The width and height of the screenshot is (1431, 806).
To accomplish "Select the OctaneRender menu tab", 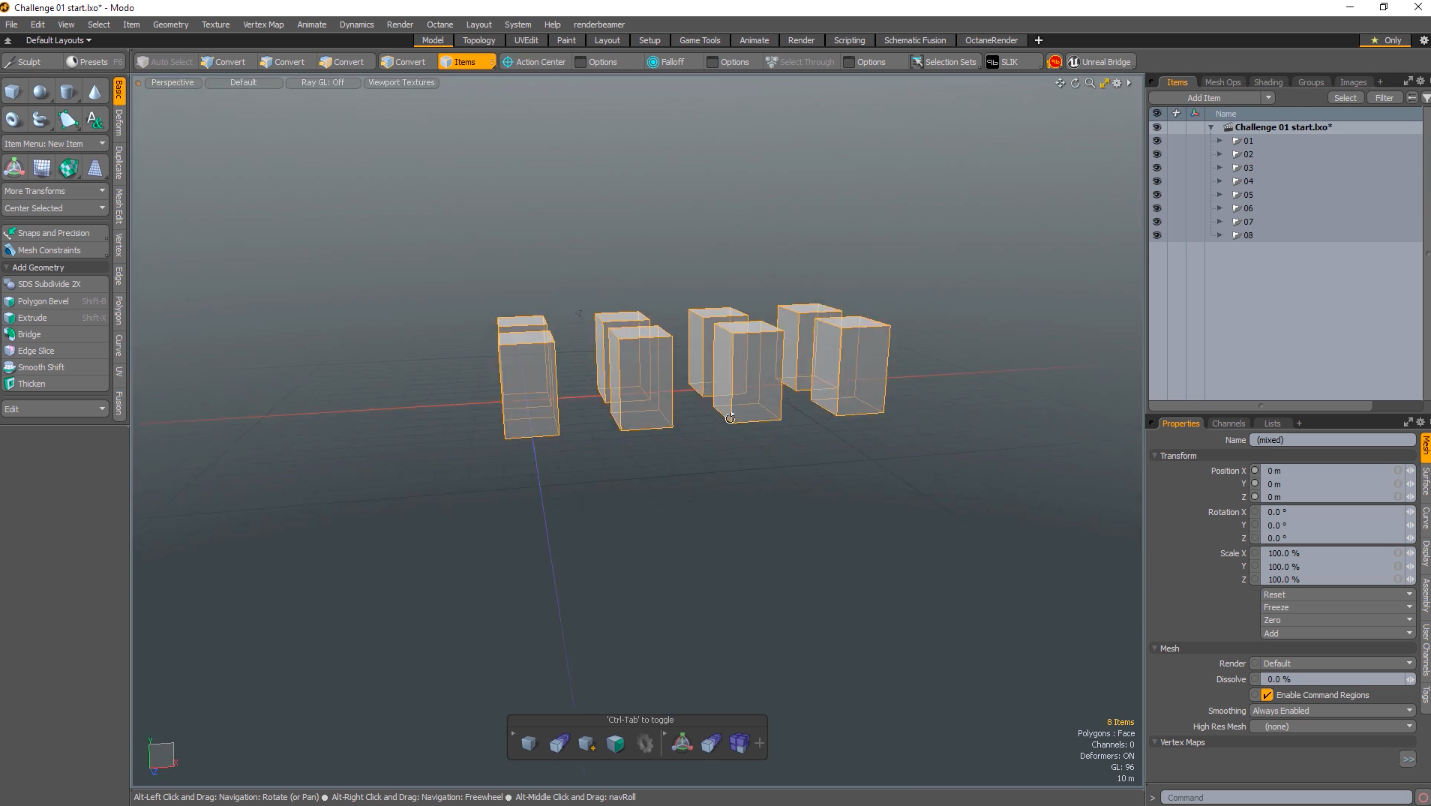I will 991,40.
